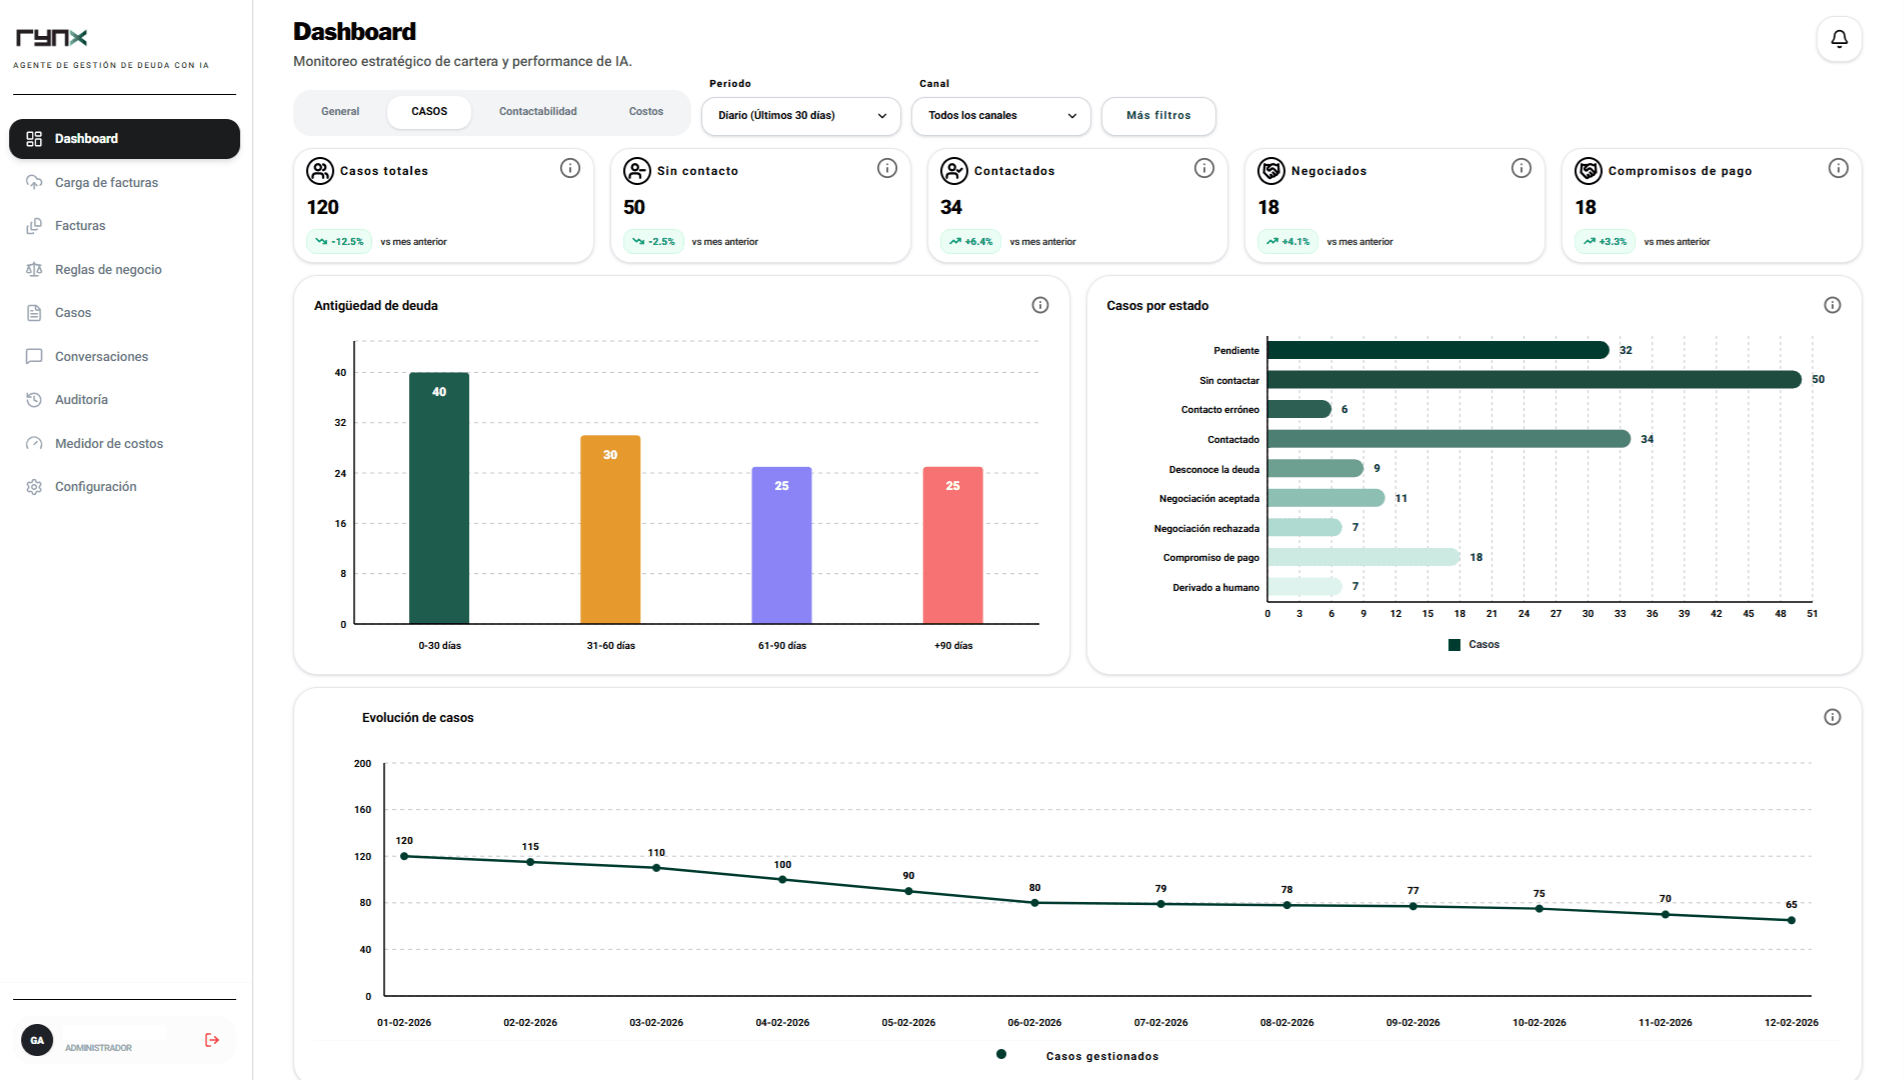This screenshot has width=1904, height=1080.
Task: Click the Contactado bar in chart
Action: click(x=1449, y=439)
